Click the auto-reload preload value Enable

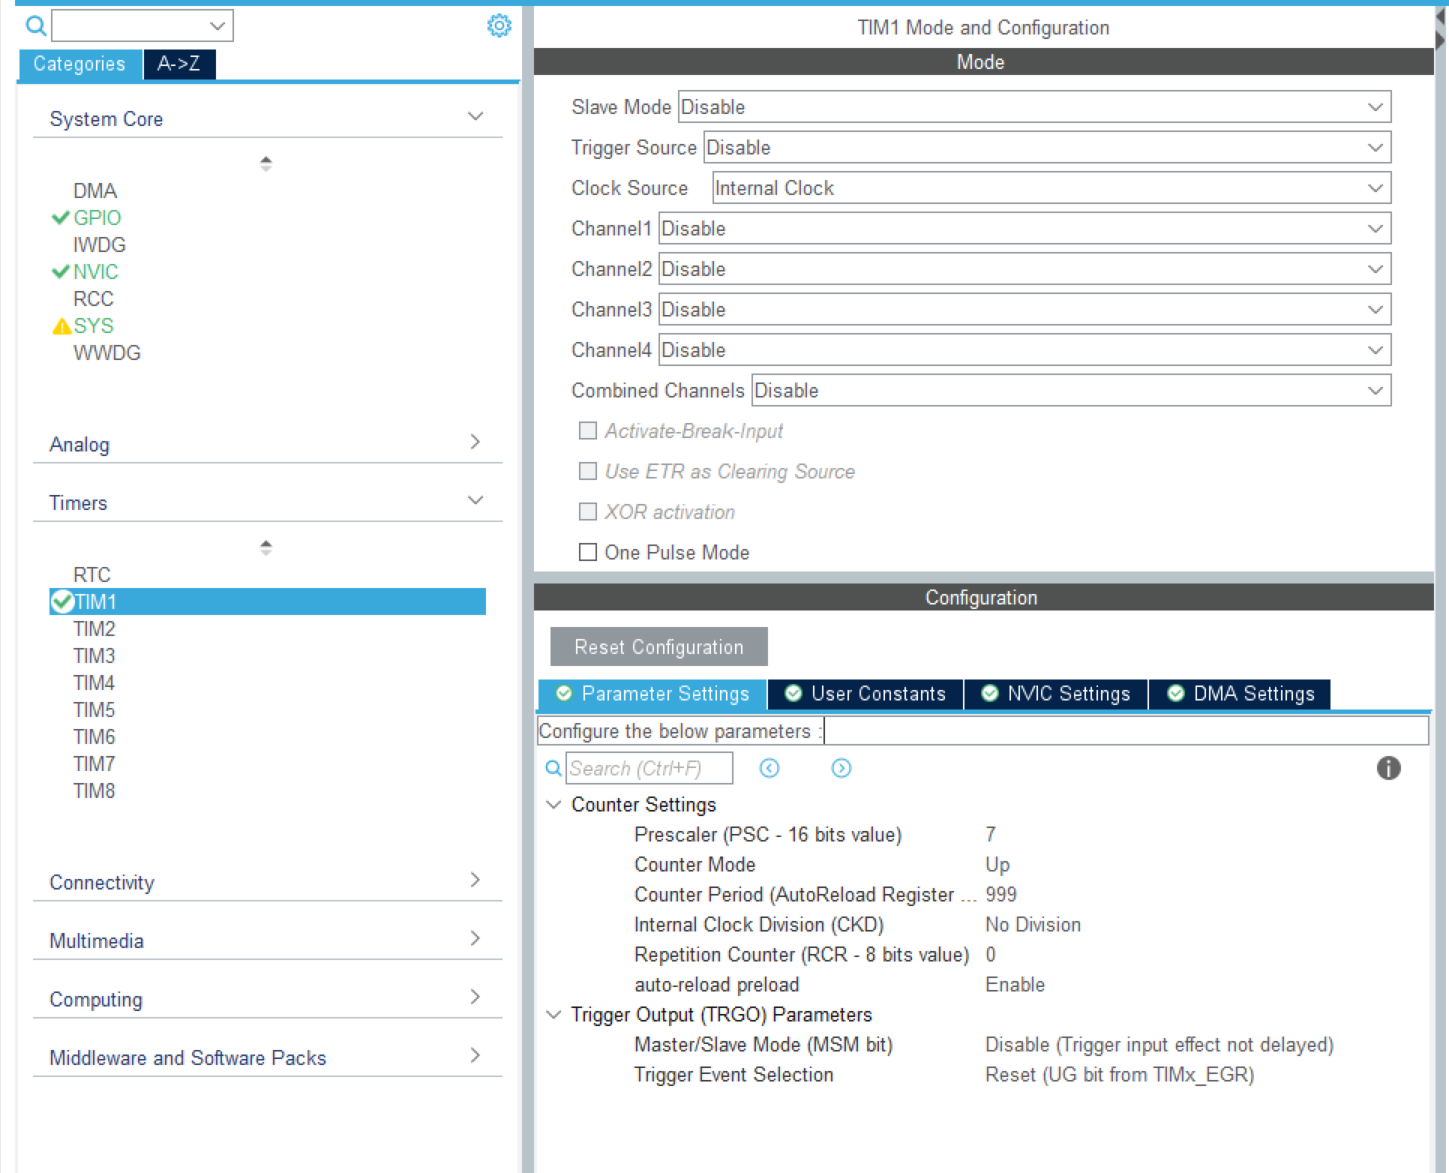[1015, 984]
